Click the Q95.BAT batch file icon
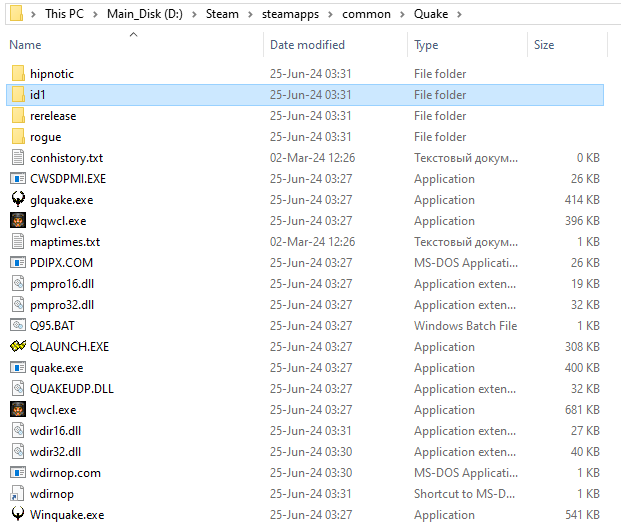This screenshot has height=531, width=621. coord(18,325)
